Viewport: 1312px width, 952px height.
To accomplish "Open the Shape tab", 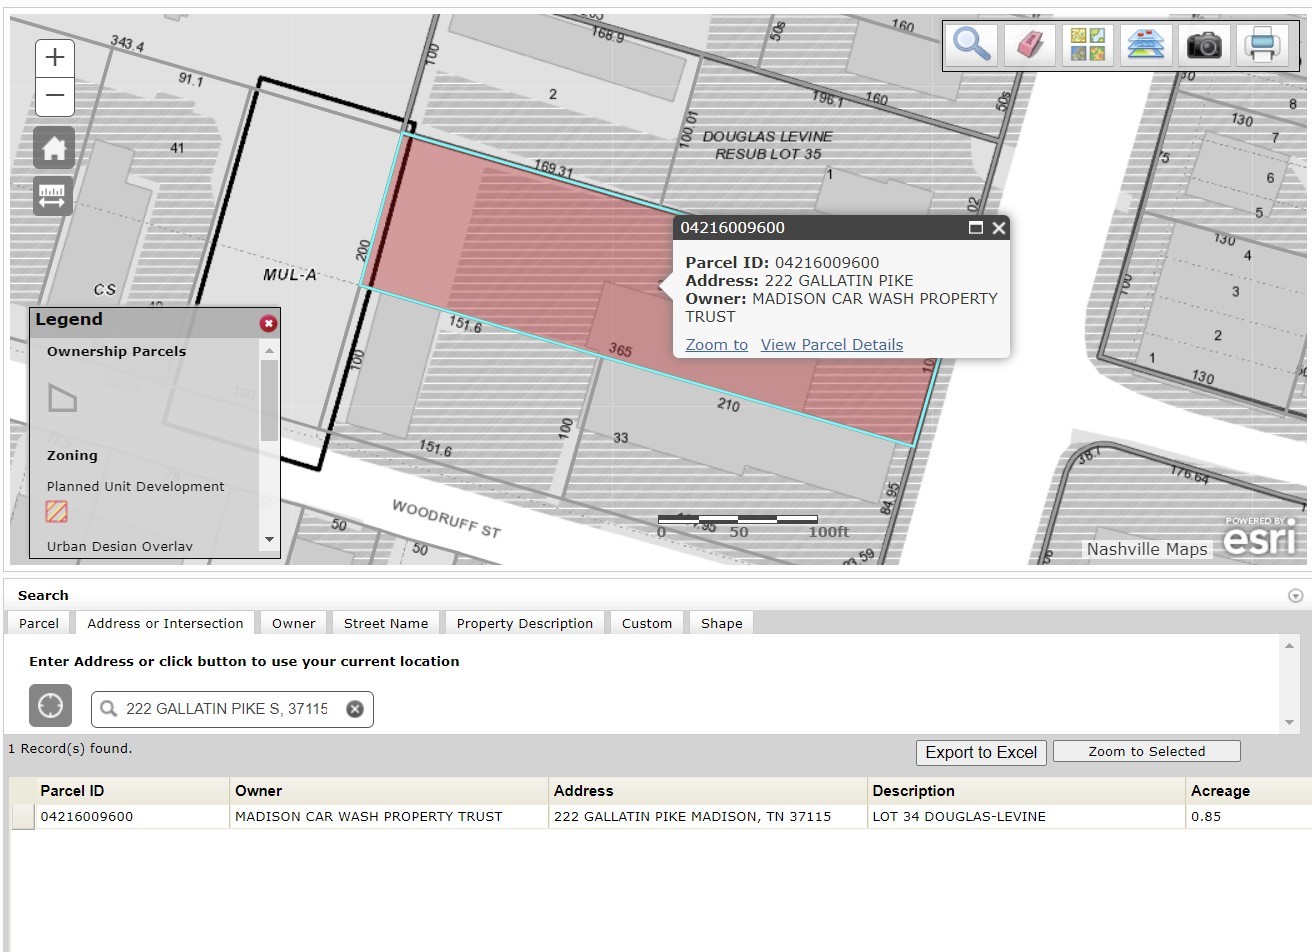I will pyautogui.click(x=722, y=623).
